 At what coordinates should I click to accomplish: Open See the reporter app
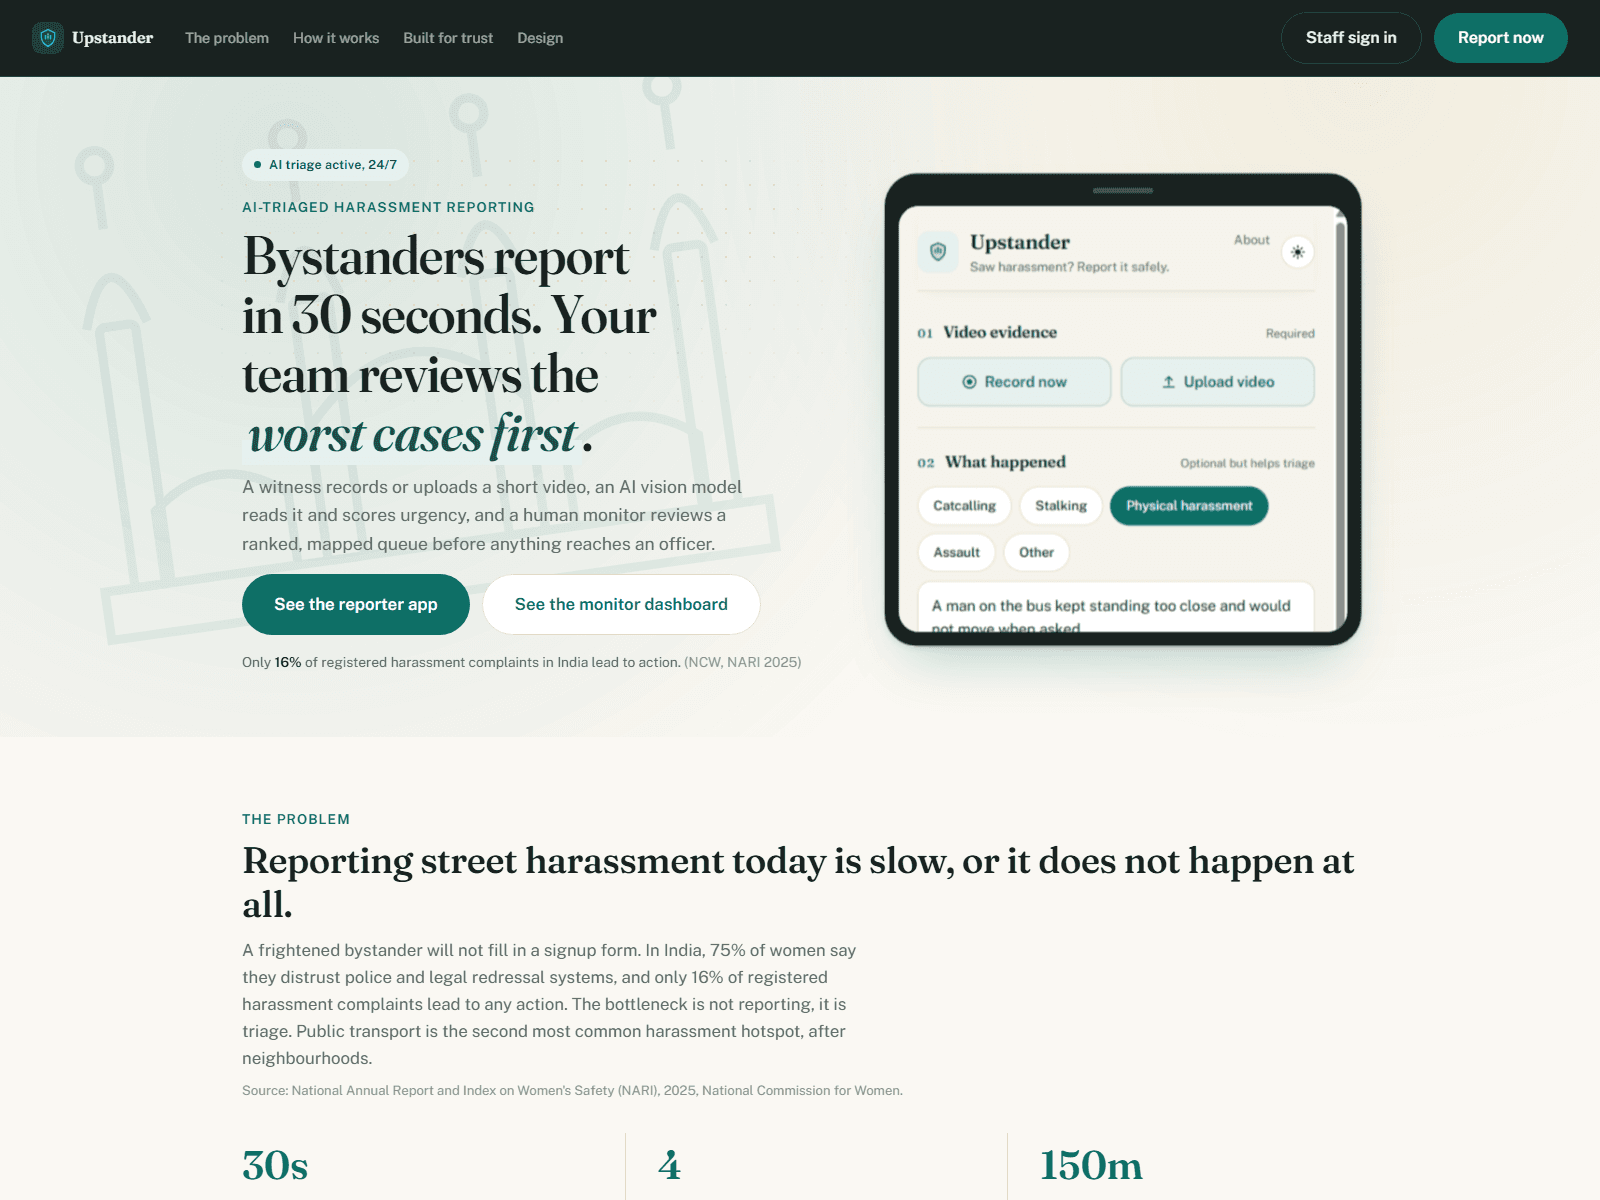[356, 604]
